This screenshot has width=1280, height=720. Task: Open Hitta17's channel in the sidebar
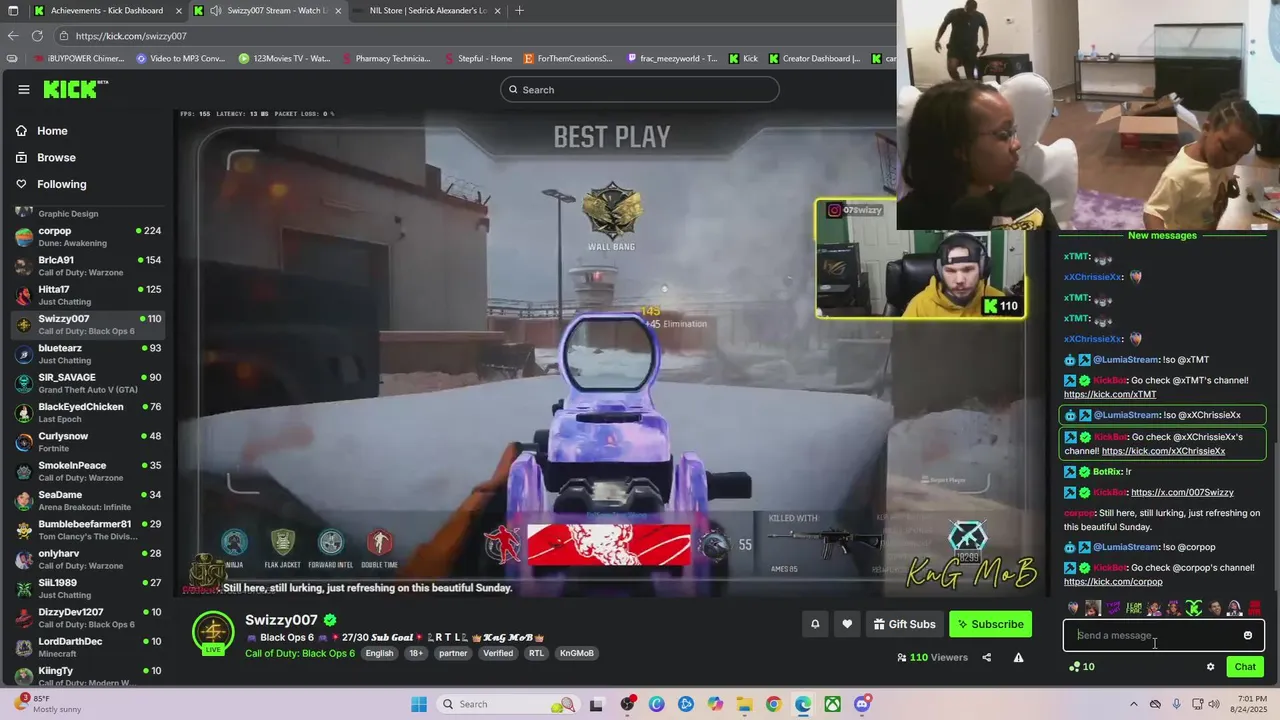[x=88, y=295]
